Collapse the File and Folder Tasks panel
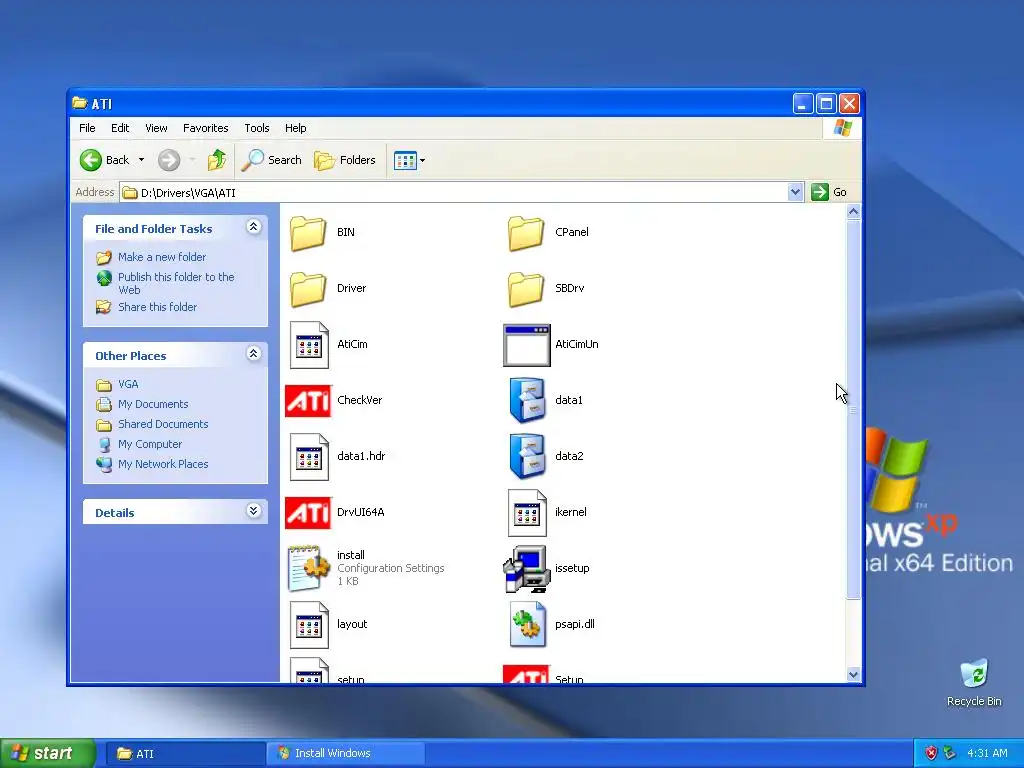Screen dimensions: 1024x768 tap(253, 227)
